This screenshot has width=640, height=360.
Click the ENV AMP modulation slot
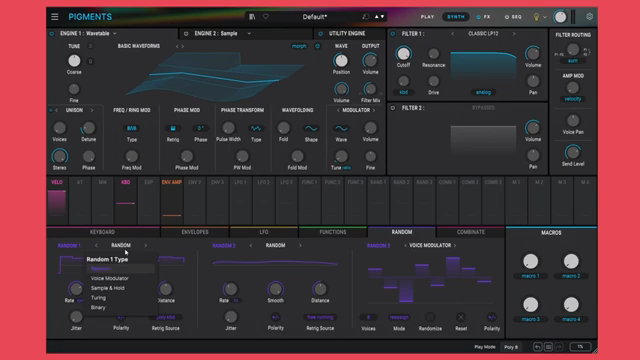click(x=171, y=199)
